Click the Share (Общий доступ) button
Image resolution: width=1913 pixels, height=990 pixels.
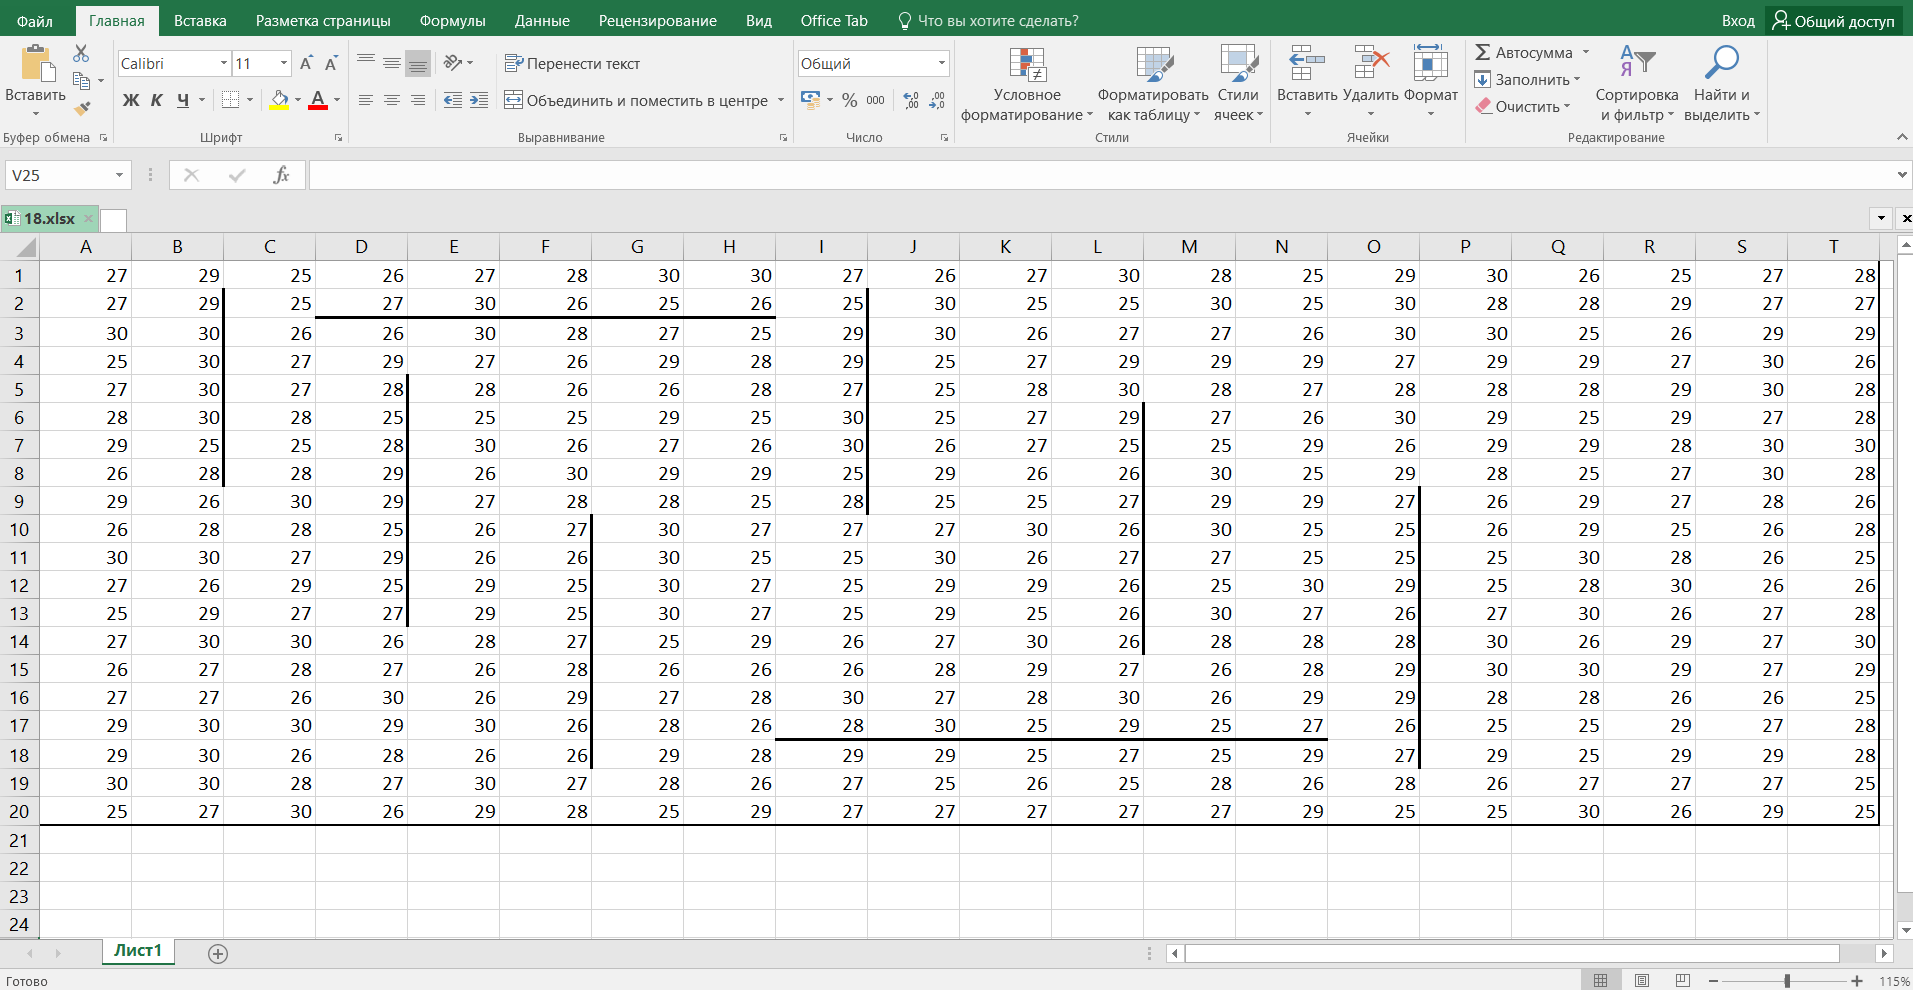1834,21
